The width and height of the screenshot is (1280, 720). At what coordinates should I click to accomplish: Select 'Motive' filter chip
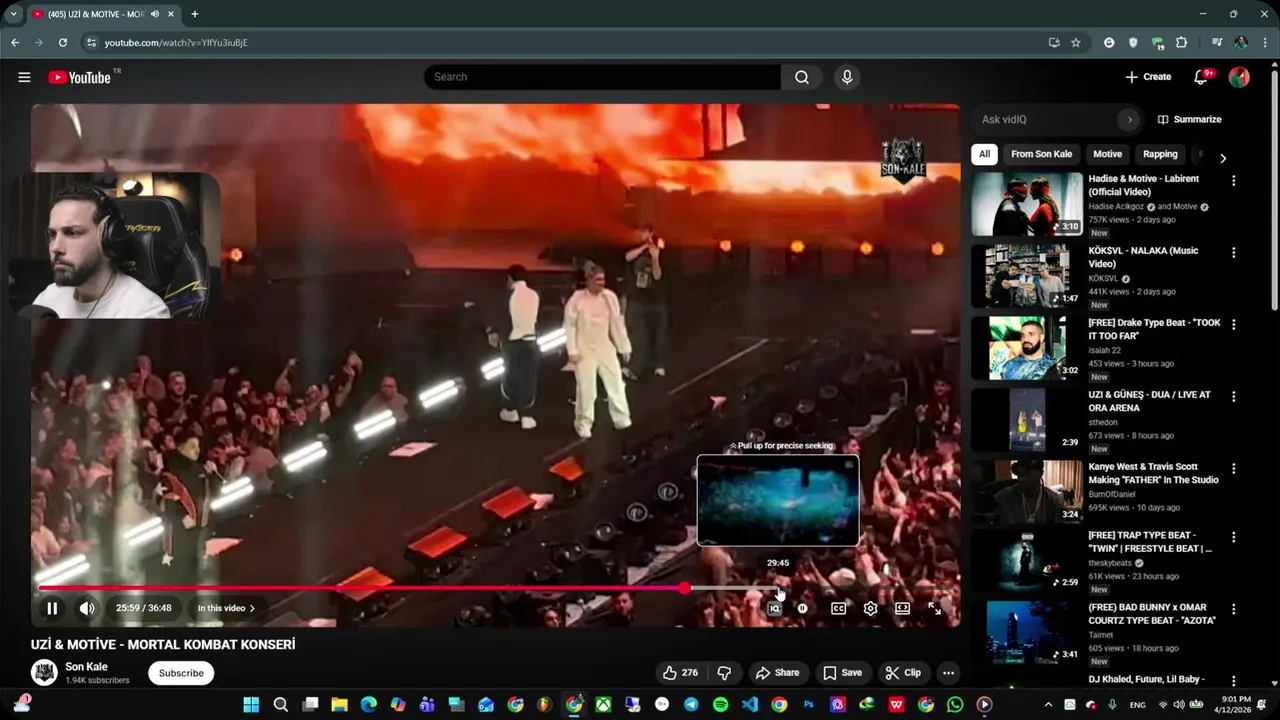click(x=1107, y=154)
